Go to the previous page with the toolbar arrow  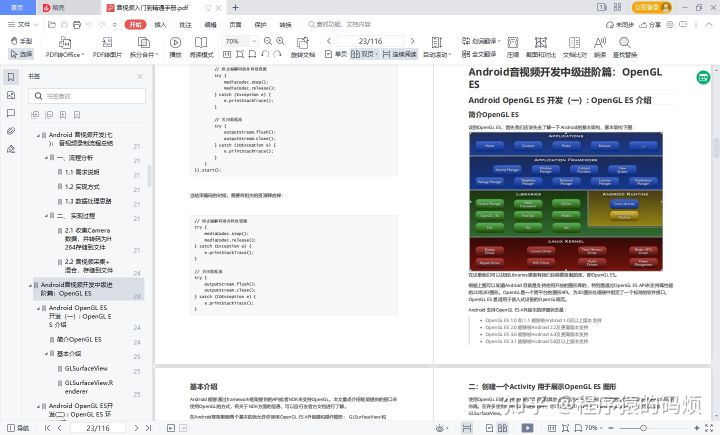coord(329,41)
